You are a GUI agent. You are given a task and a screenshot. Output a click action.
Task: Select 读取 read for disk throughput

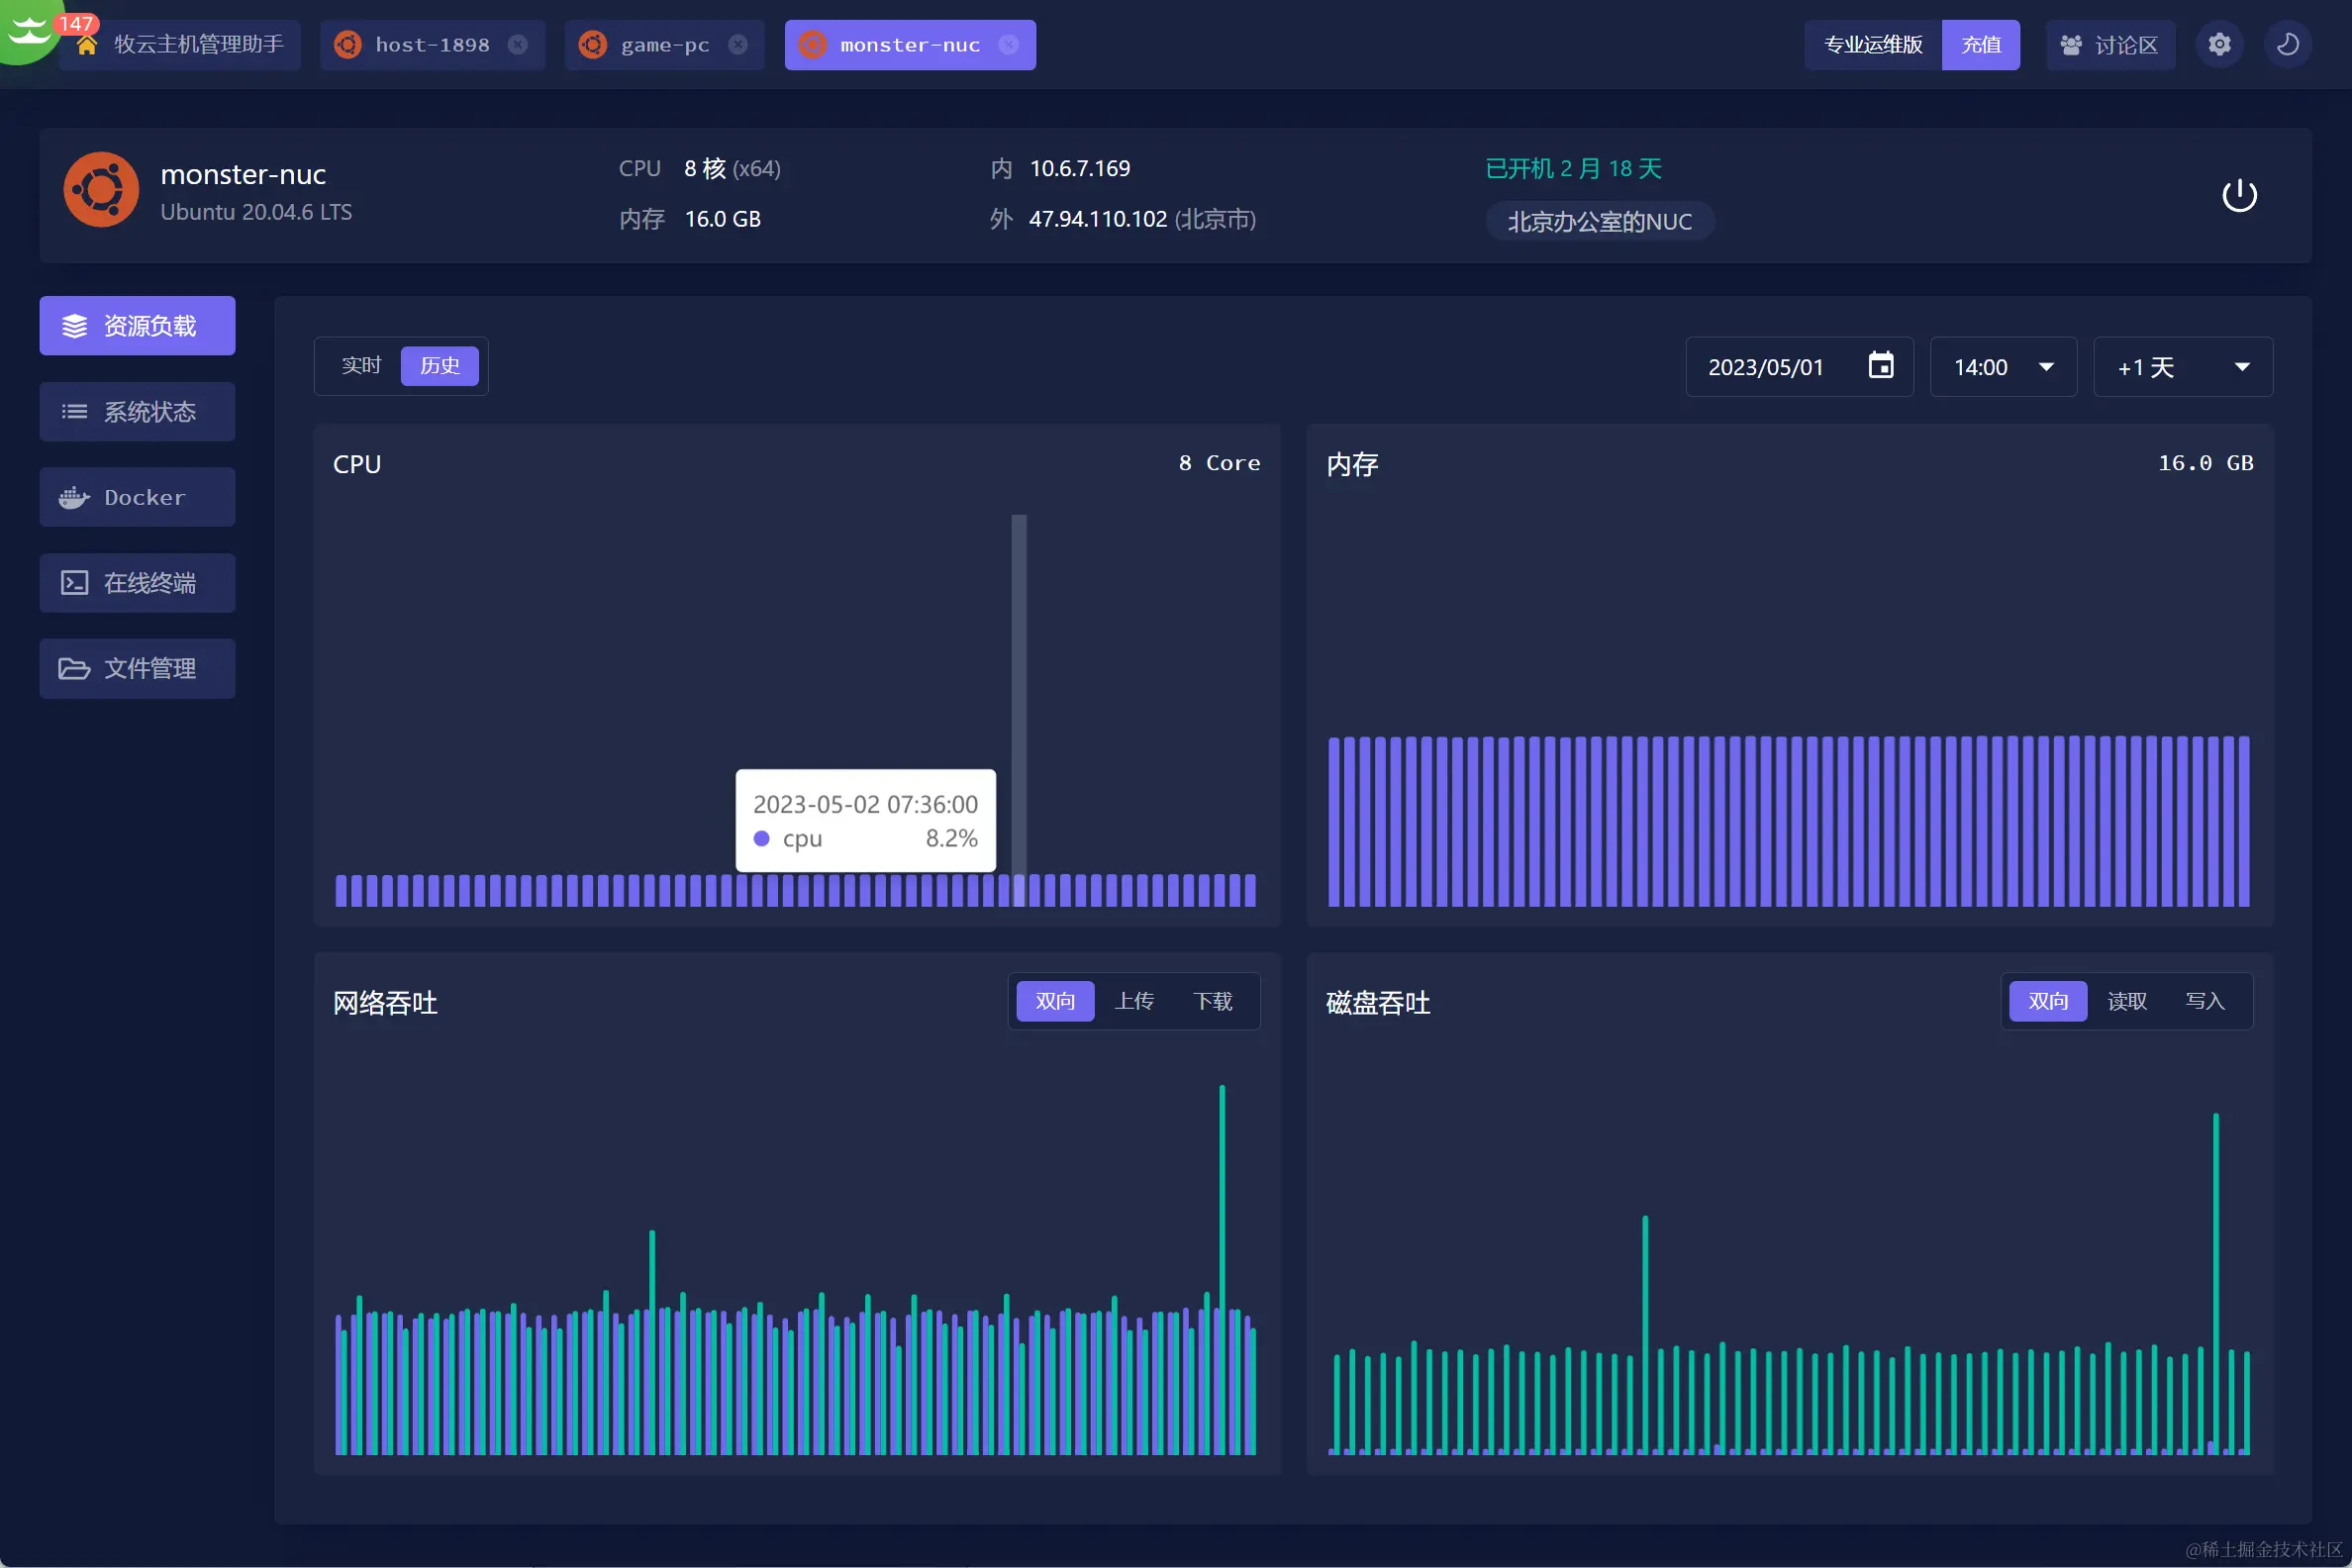coord(2126,1001)
